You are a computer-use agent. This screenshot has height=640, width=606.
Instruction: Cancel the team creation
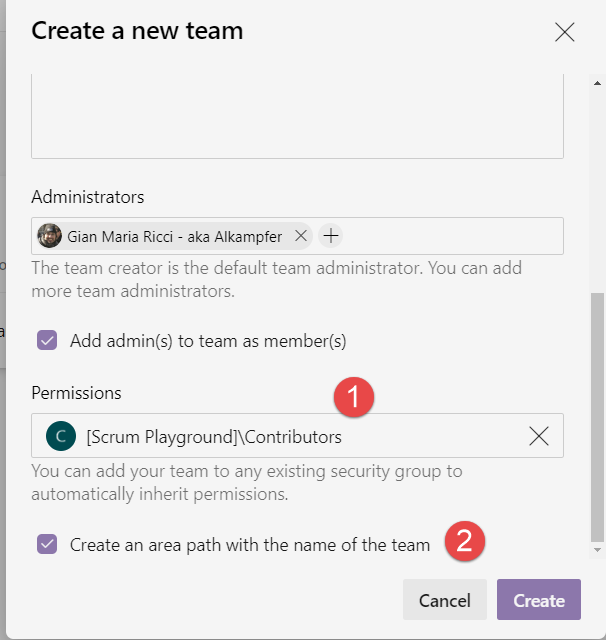pyautogui.click(x=444, y=600)
